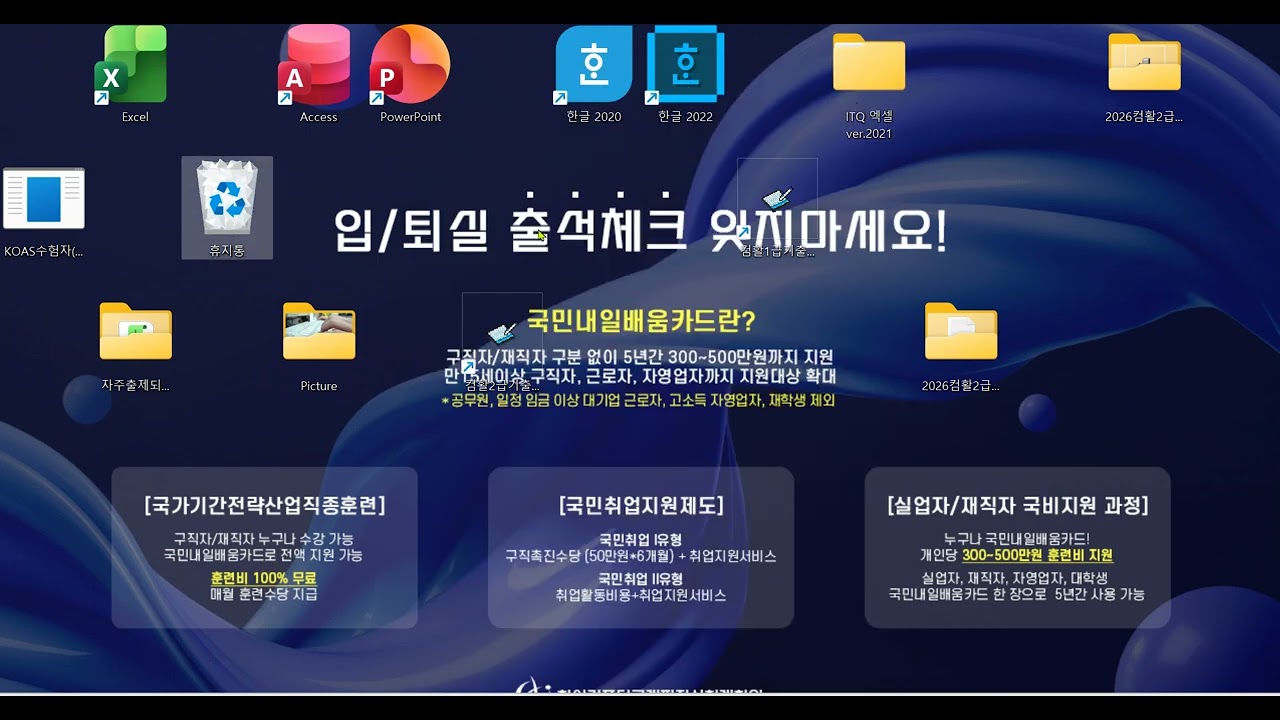Select the 컴활1급기출 shortcut icon

pyautogui.click(x=777, y=200)
